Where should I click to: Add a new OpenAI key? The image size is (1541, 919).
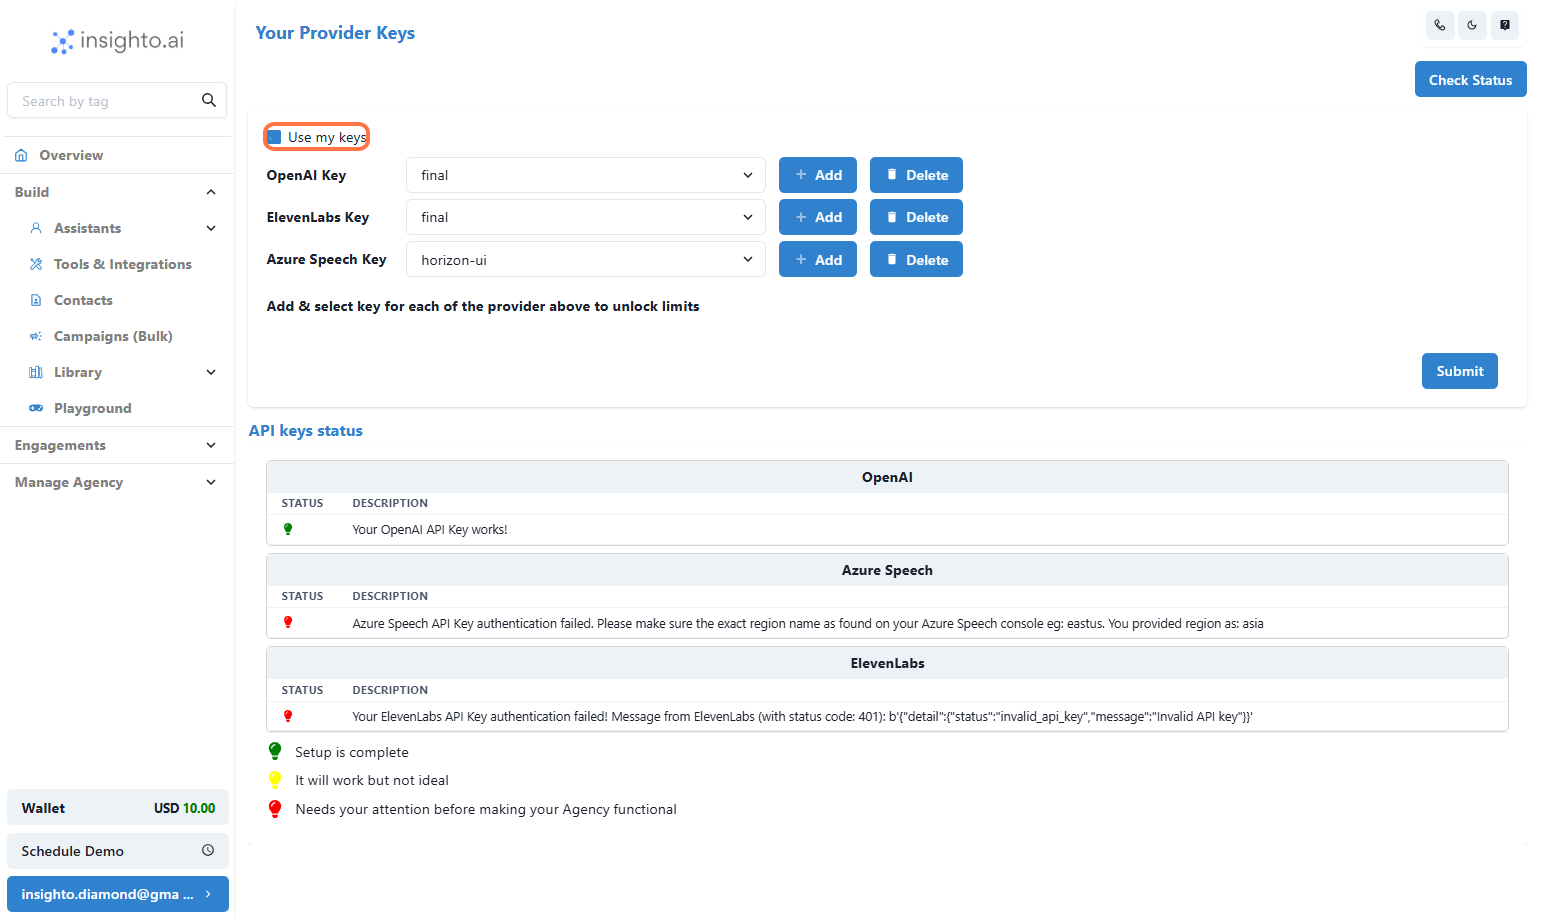[818, 175]
